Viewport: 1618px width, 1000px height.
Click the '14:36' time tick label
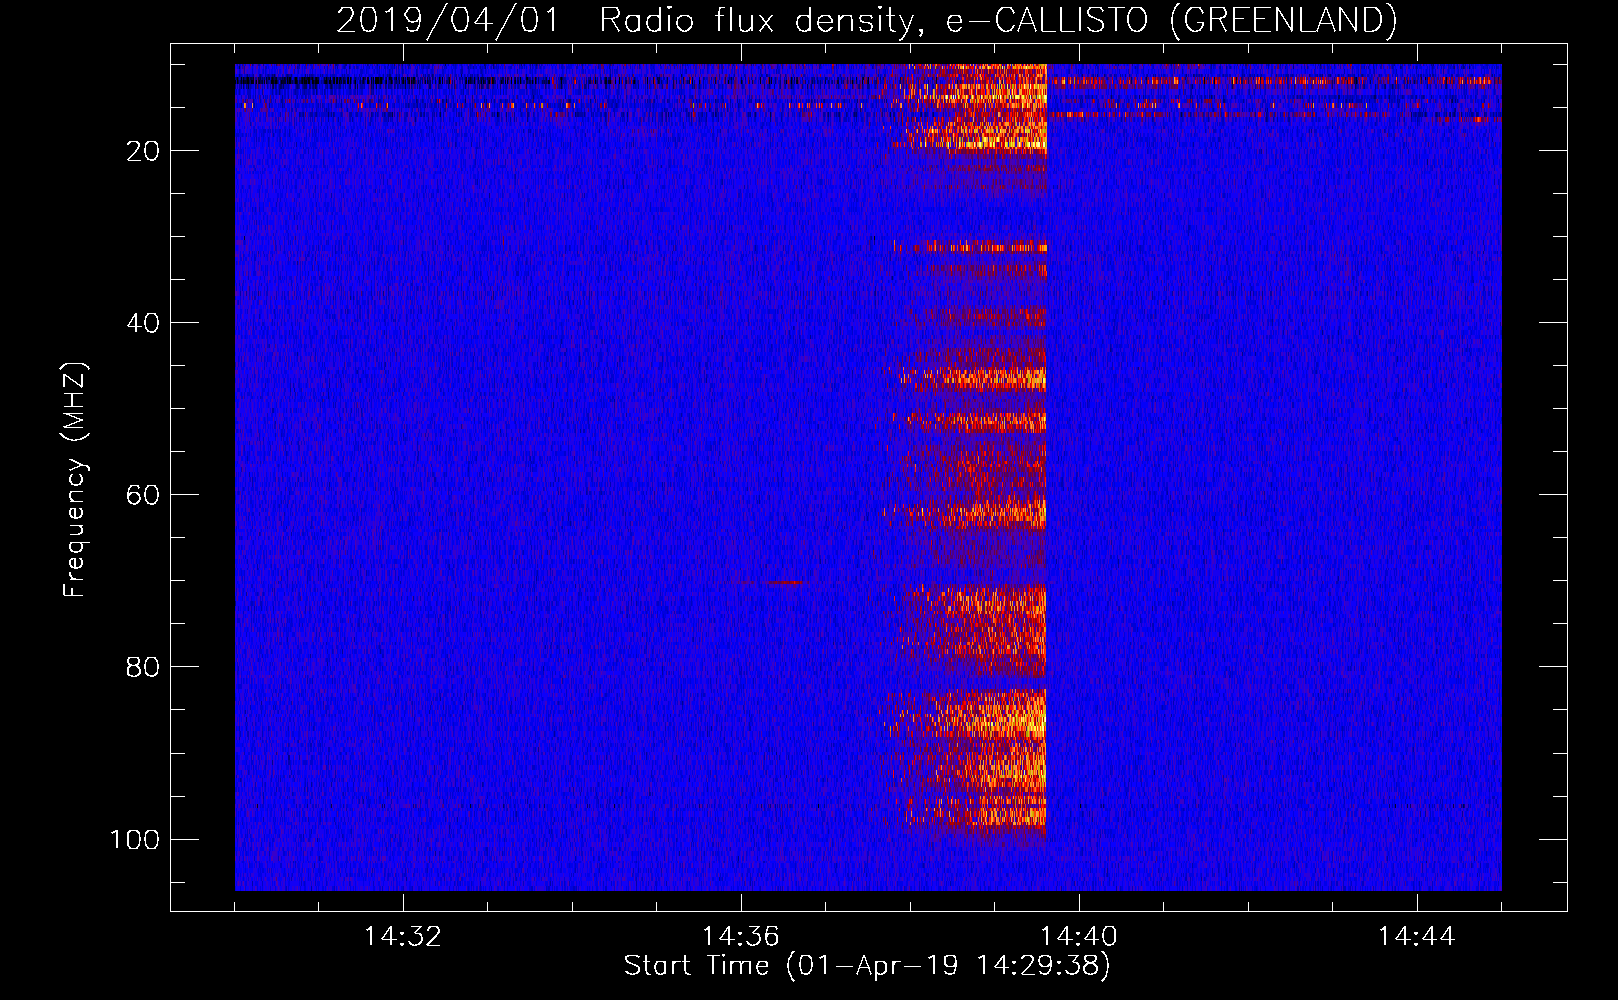coord(741,937)
